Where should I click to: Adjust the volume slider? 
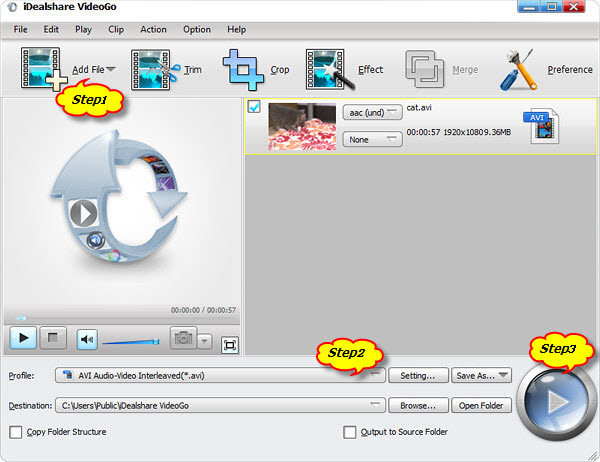click(x=131, y=341)
